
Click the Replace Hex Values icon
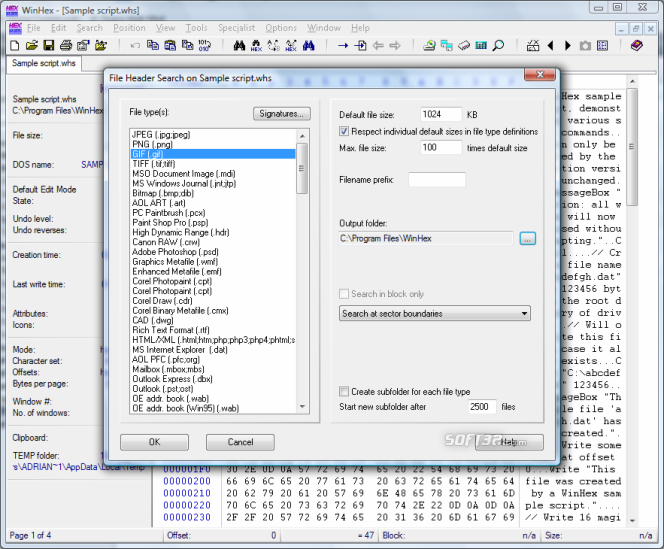click(291, 45)
